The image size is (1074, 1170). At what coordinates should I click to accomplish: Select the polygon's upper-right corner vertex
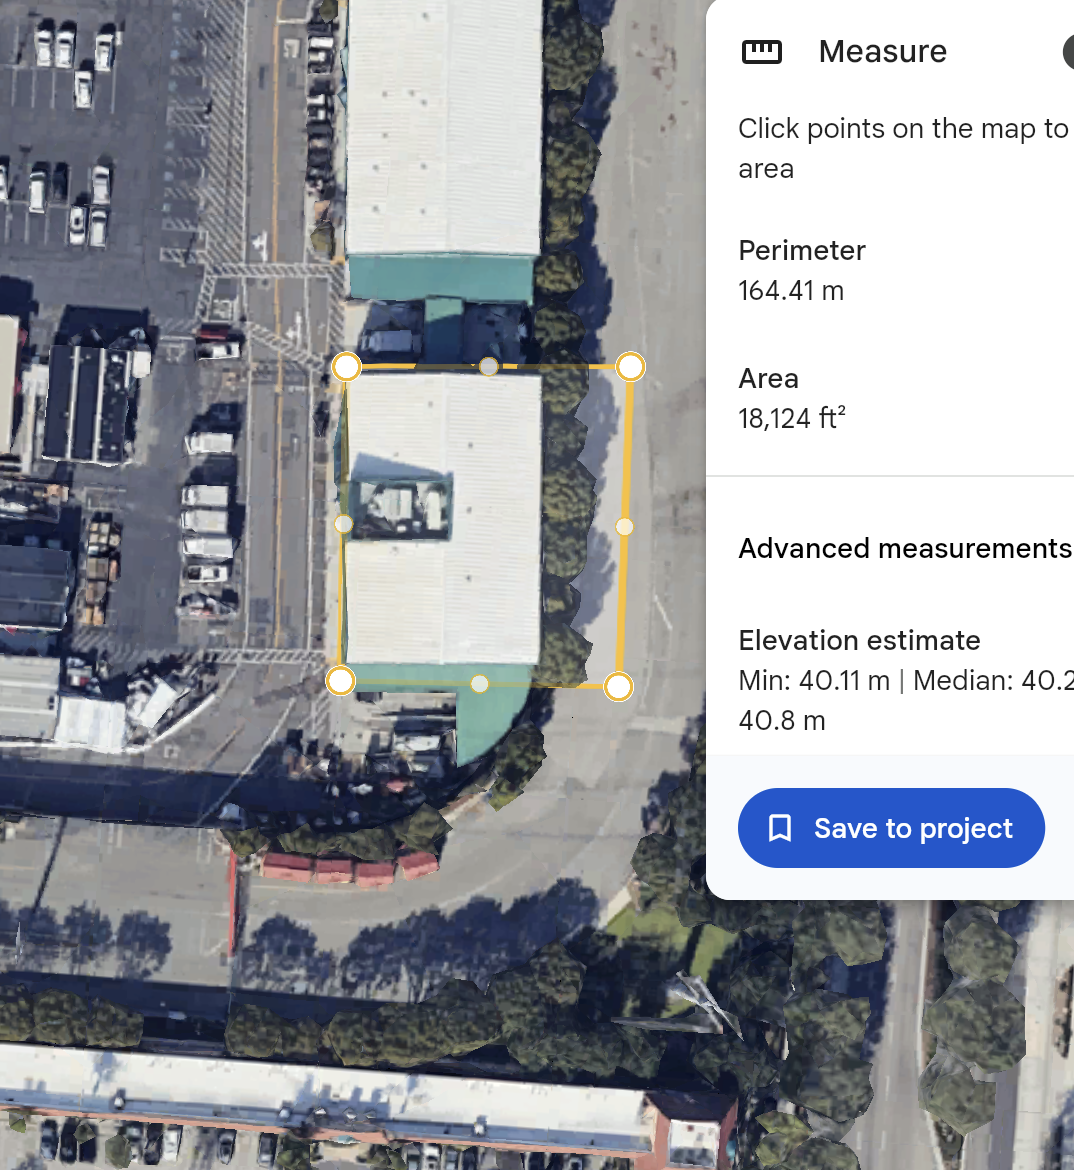click(x=631, y=366)
